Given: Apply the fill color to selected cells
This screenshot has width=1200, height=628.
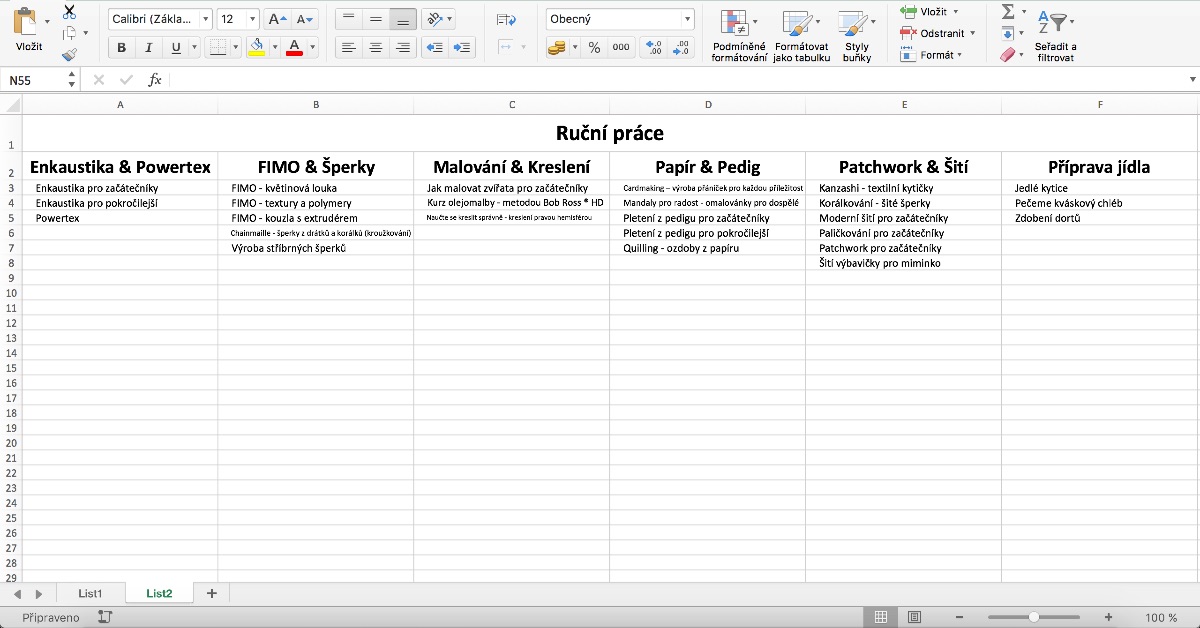Looking at the screenshot, I should 258,46.
